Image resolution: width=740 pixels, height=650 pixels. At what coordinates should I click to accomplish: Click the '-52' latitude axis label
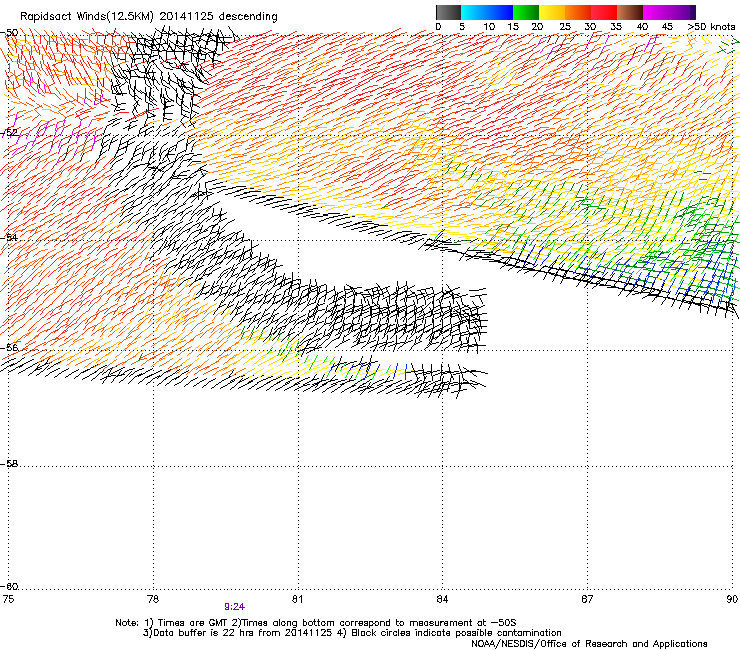point(9,133)
